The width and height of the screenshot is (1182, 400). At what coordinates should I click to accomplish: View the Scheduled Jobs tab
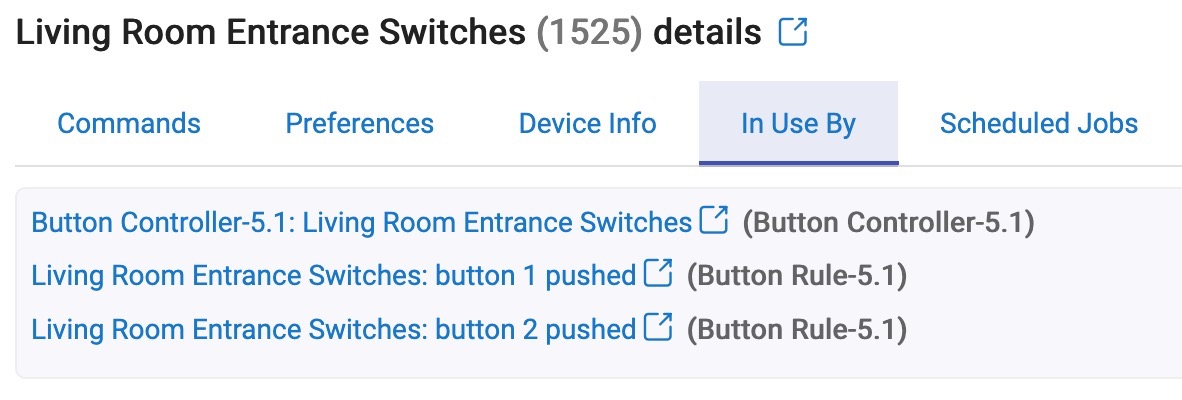(1039, 124)
